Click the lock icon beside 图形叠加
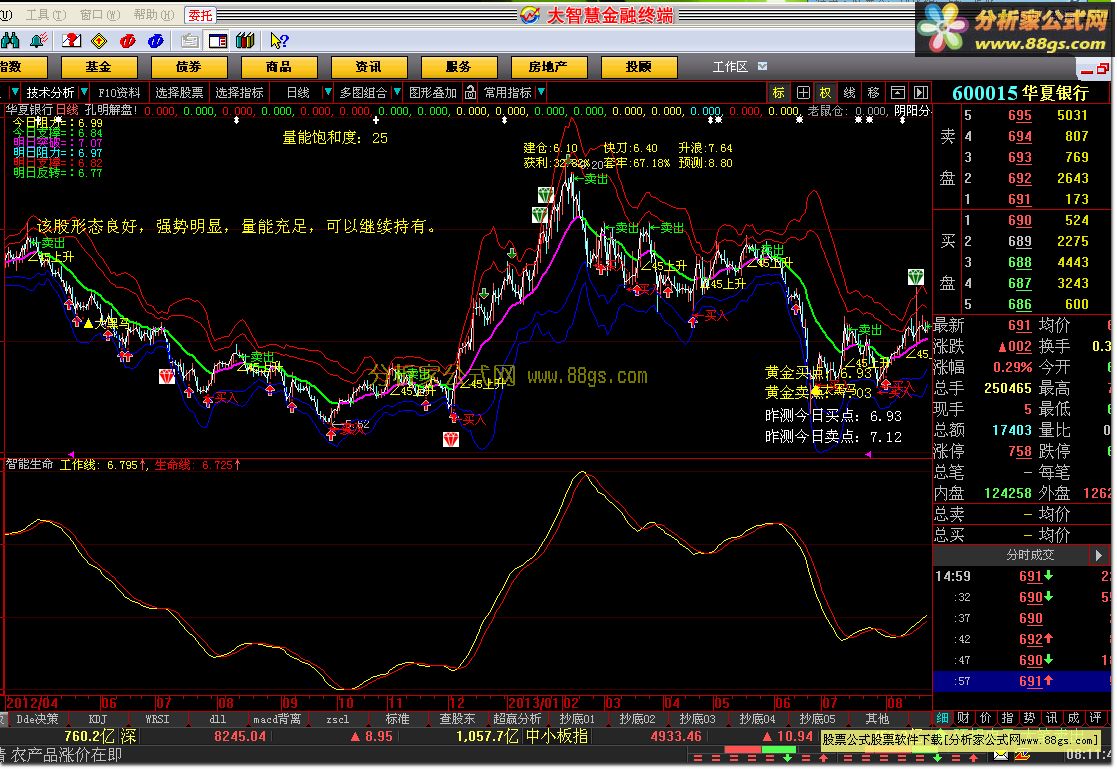Image resolution: width=1117 pixels, height=769 pixels. coord(470,92)
